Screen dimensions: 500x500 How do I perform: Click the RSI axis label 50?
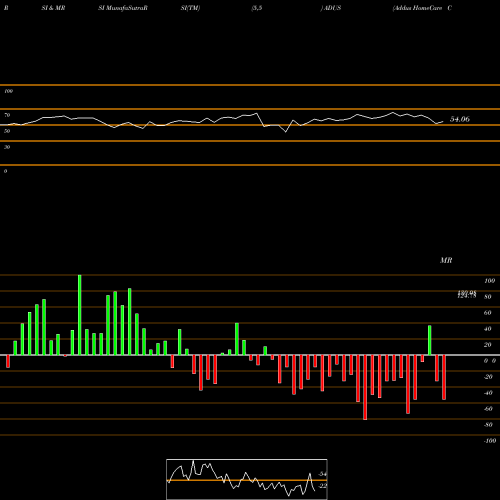coord(7,131)
